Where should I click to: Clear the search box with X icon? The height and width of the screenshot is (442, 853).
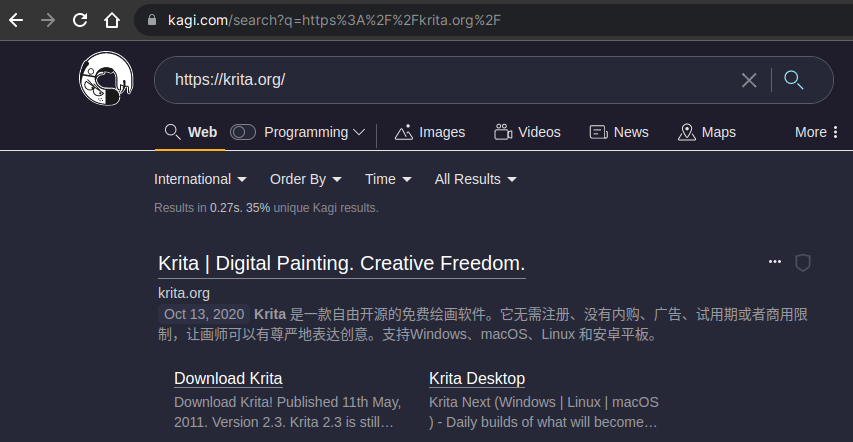click(x=749, y=81)
